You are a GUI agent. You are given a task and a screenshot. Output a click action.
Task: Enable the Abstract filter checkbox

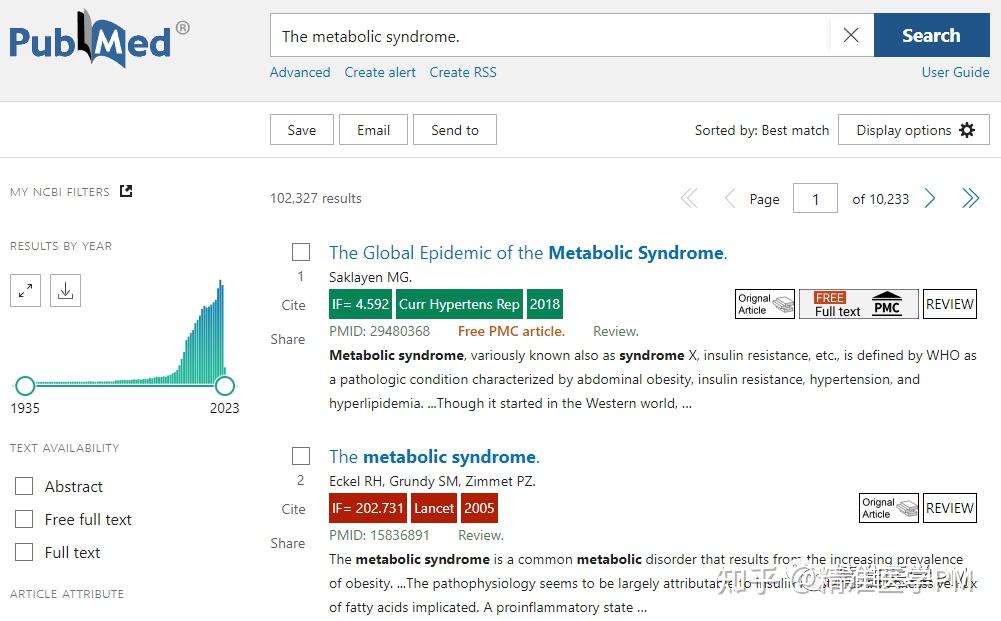tap(24, 486)
